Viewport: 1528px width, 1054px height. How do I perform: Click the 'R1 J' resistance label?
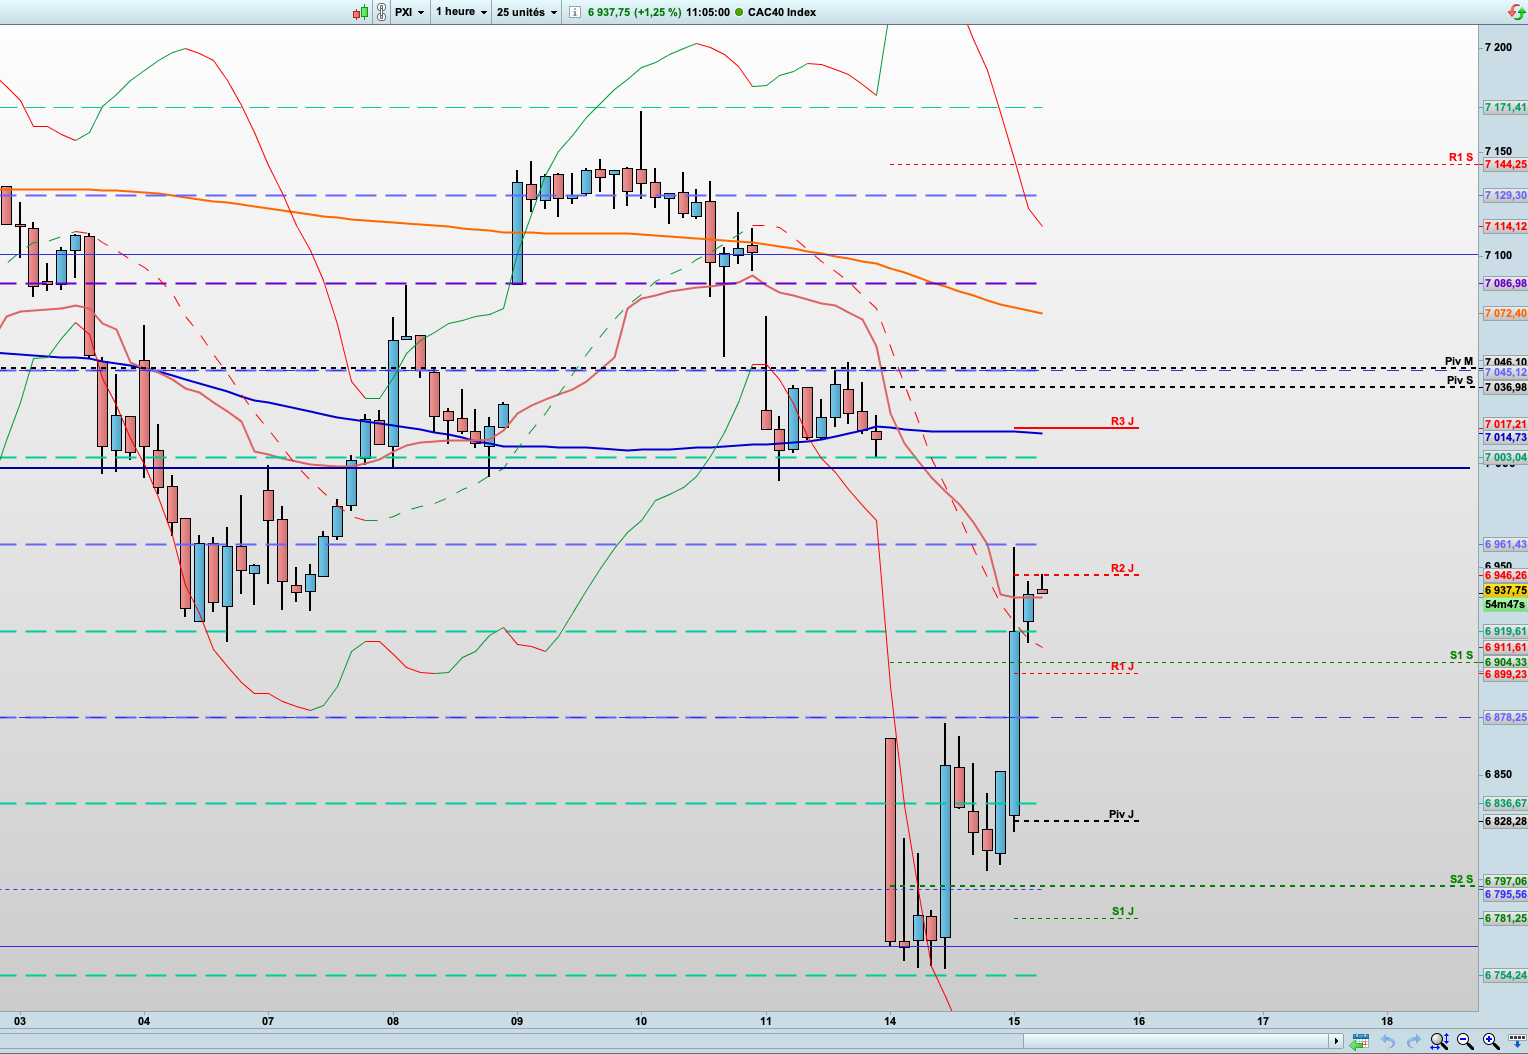click(1122, 666)
